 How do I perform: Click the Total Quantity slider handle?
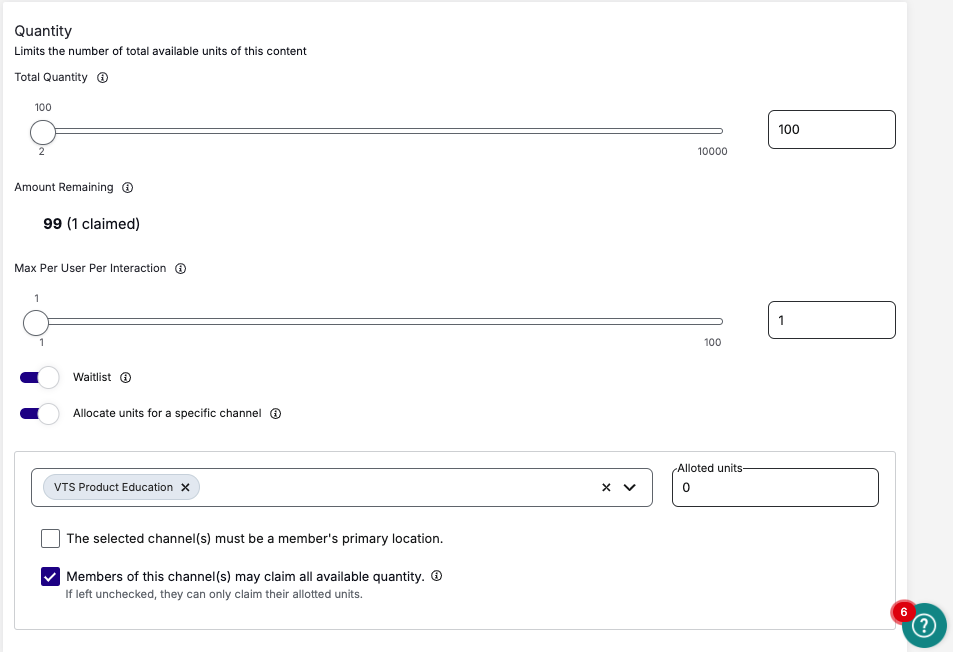point(43,132)
